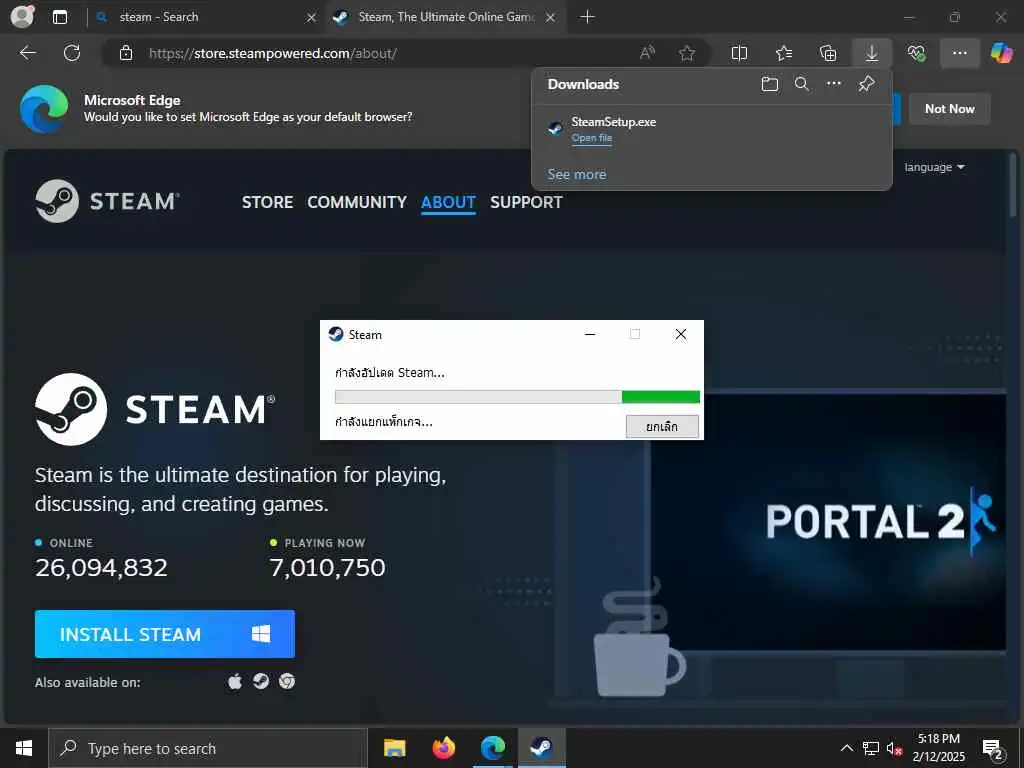Screen dimensions: 1024x768
Task: Click the Steam logo in page header
Action: (108, 201)
